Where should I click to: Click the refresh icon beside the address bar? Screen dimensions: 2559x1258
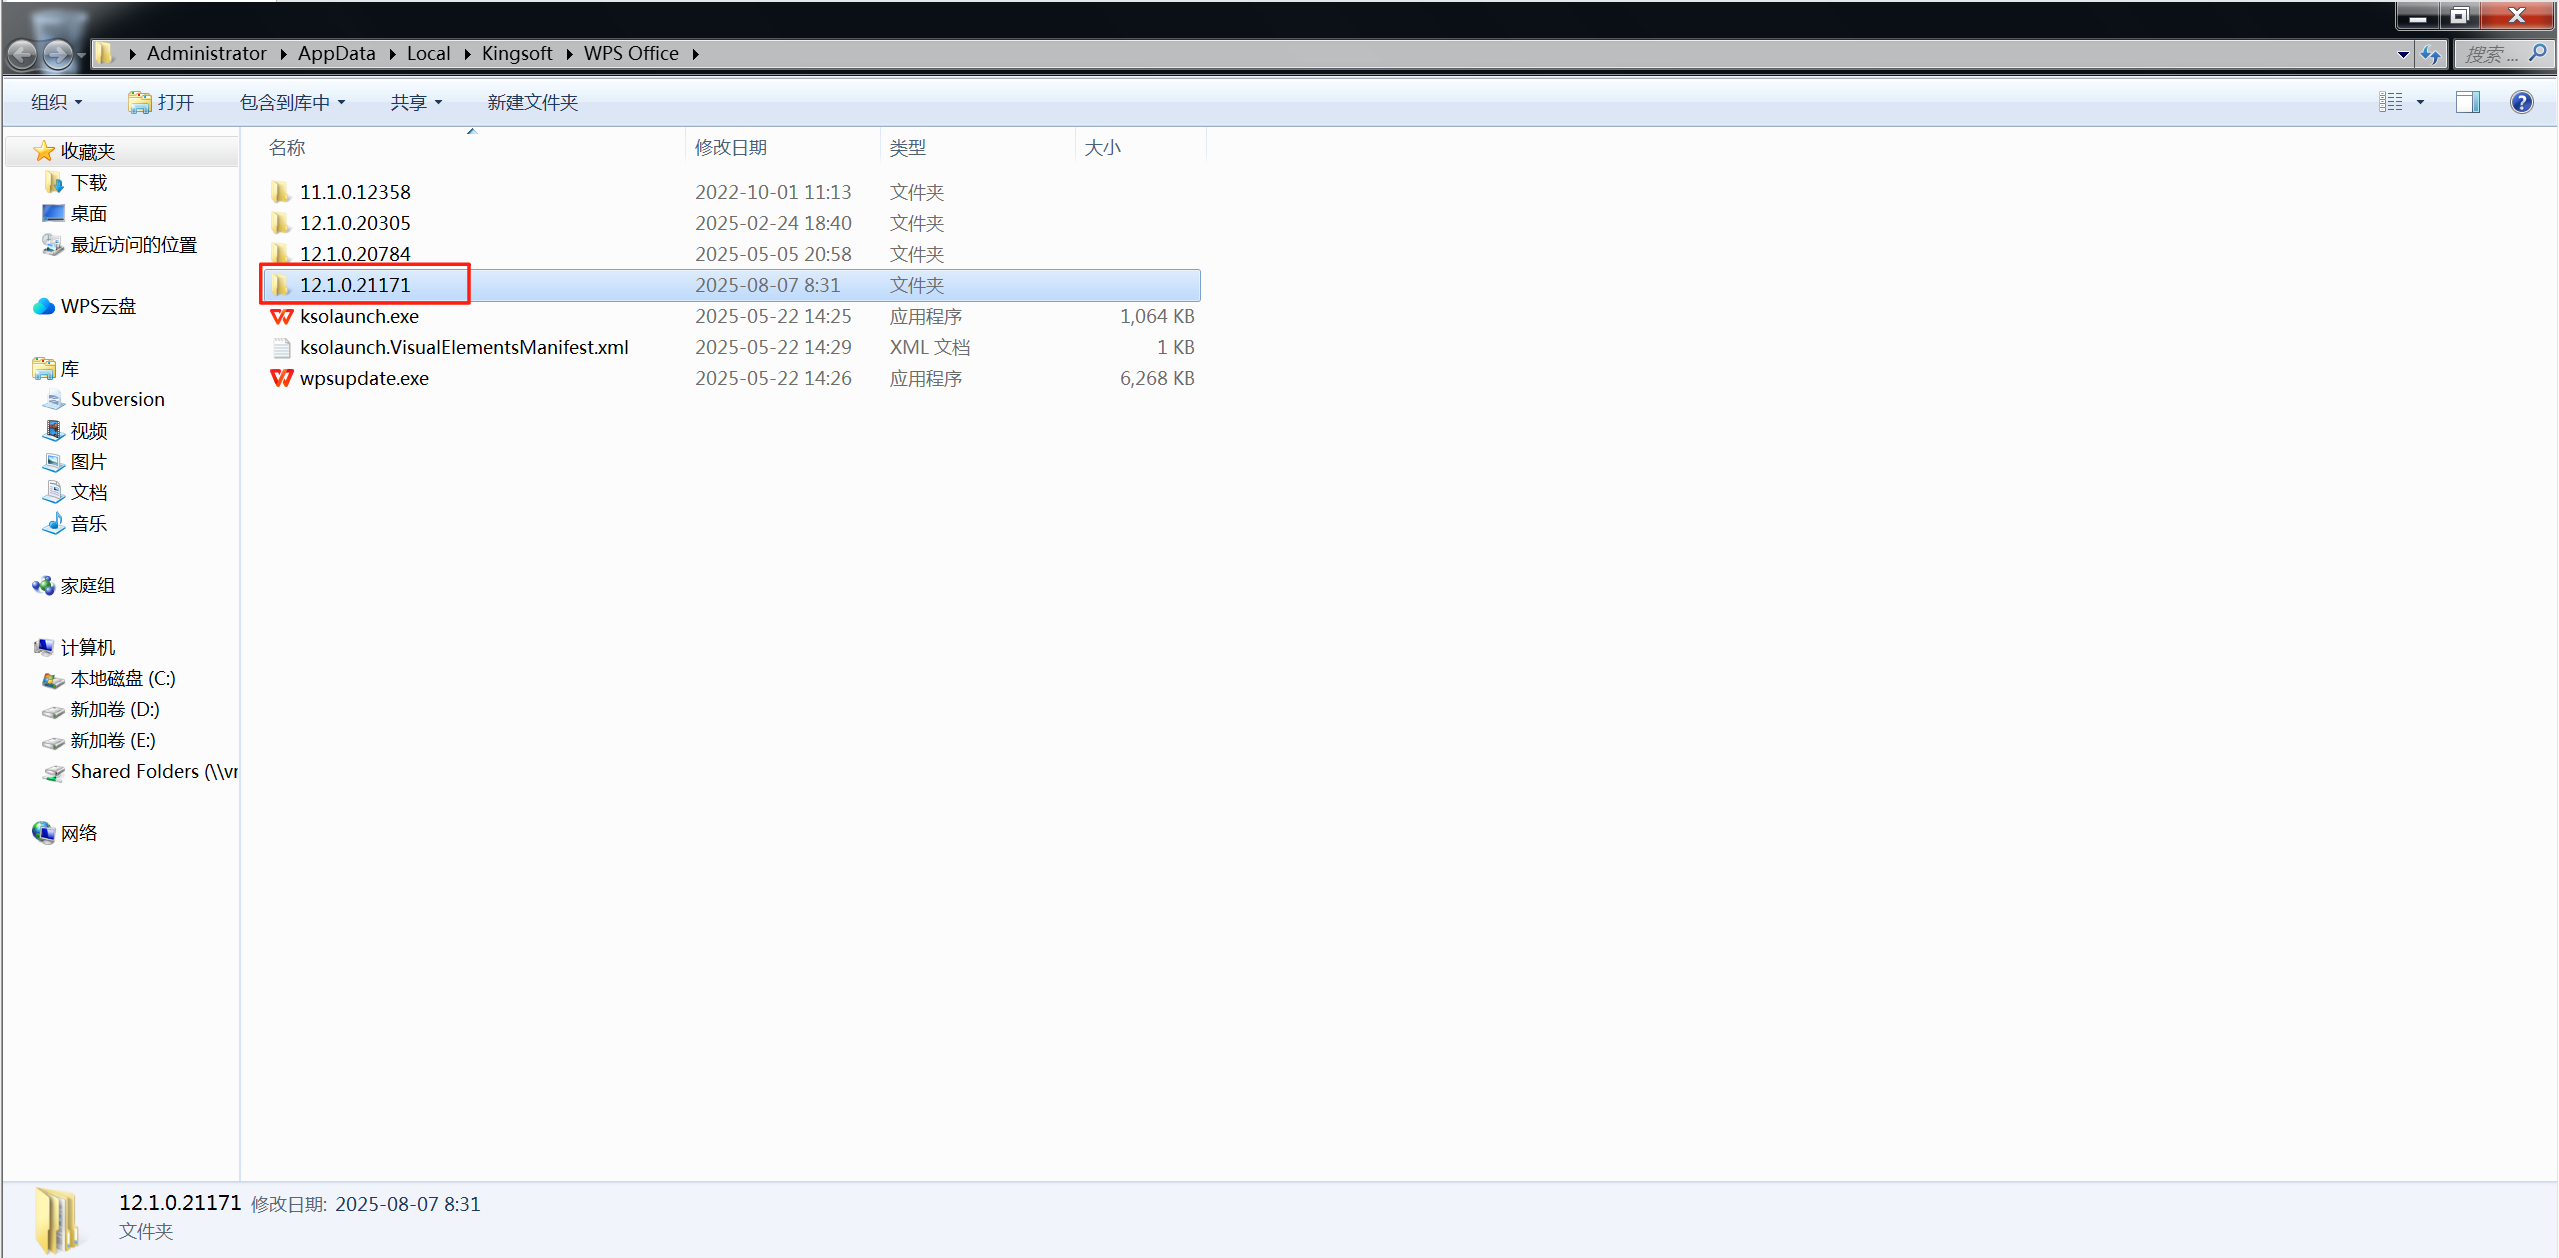tap(2431, 54)
